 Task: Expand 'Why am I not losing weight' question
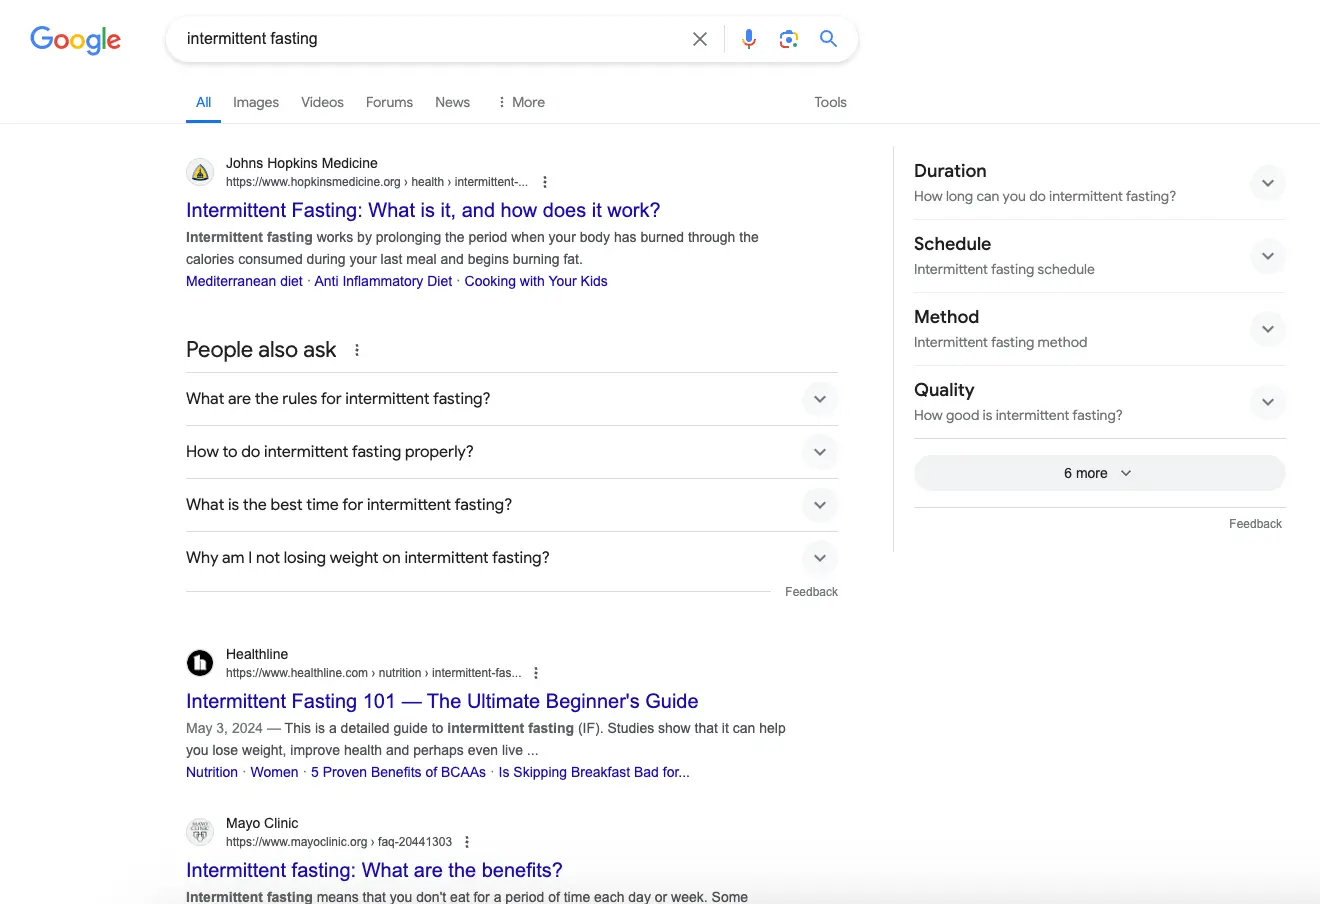pyautogui.click(x=512, y=558)
